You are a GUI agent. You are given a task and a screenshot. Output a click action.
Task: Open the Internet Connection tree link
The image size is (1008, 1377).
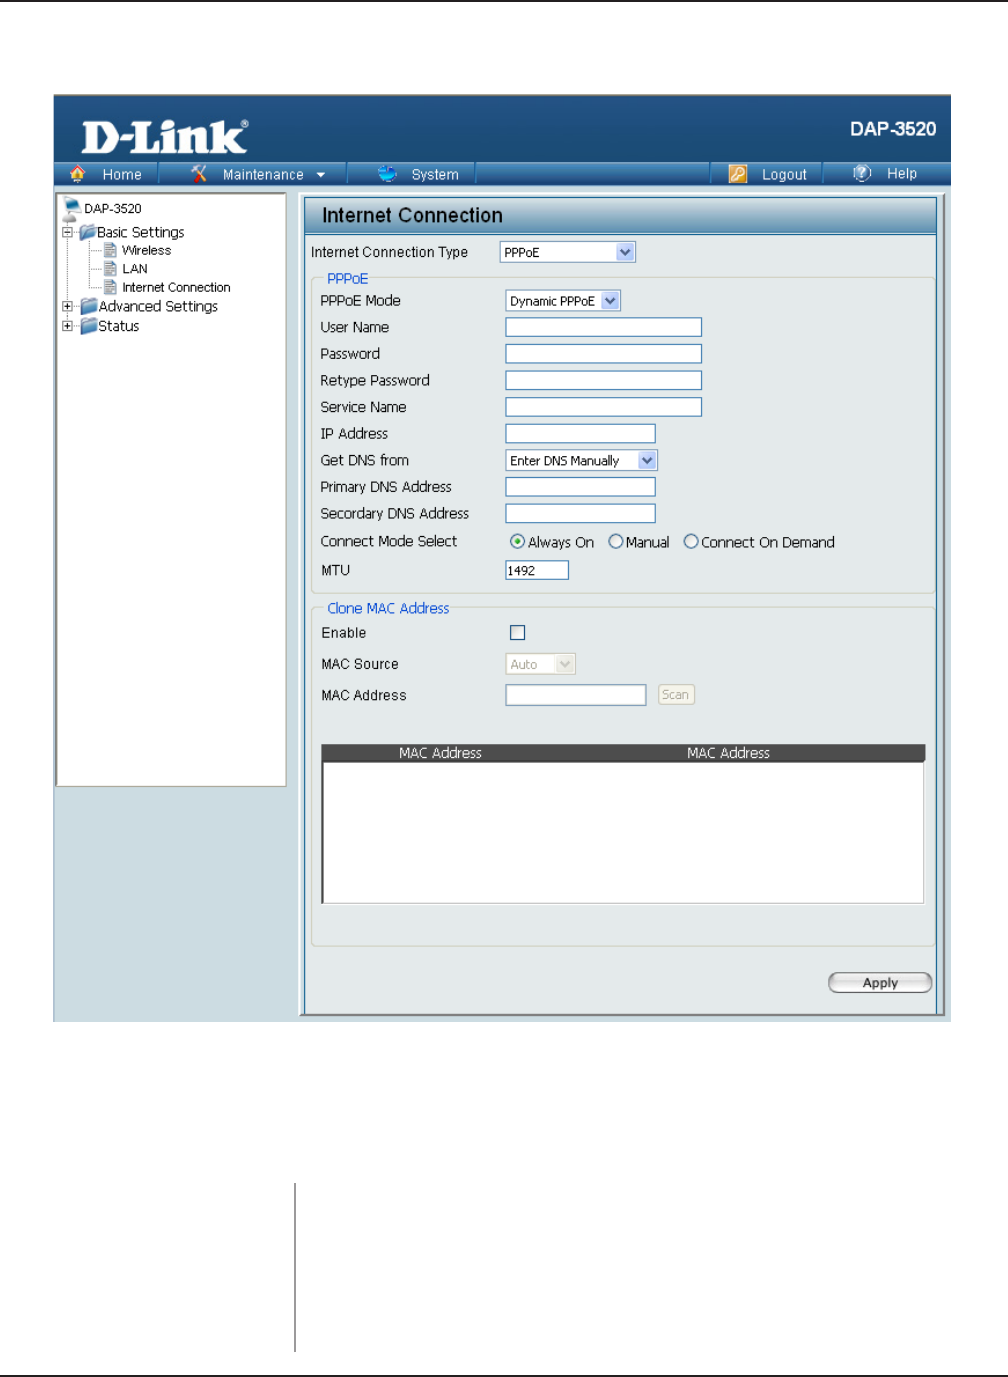coord(176,287)
